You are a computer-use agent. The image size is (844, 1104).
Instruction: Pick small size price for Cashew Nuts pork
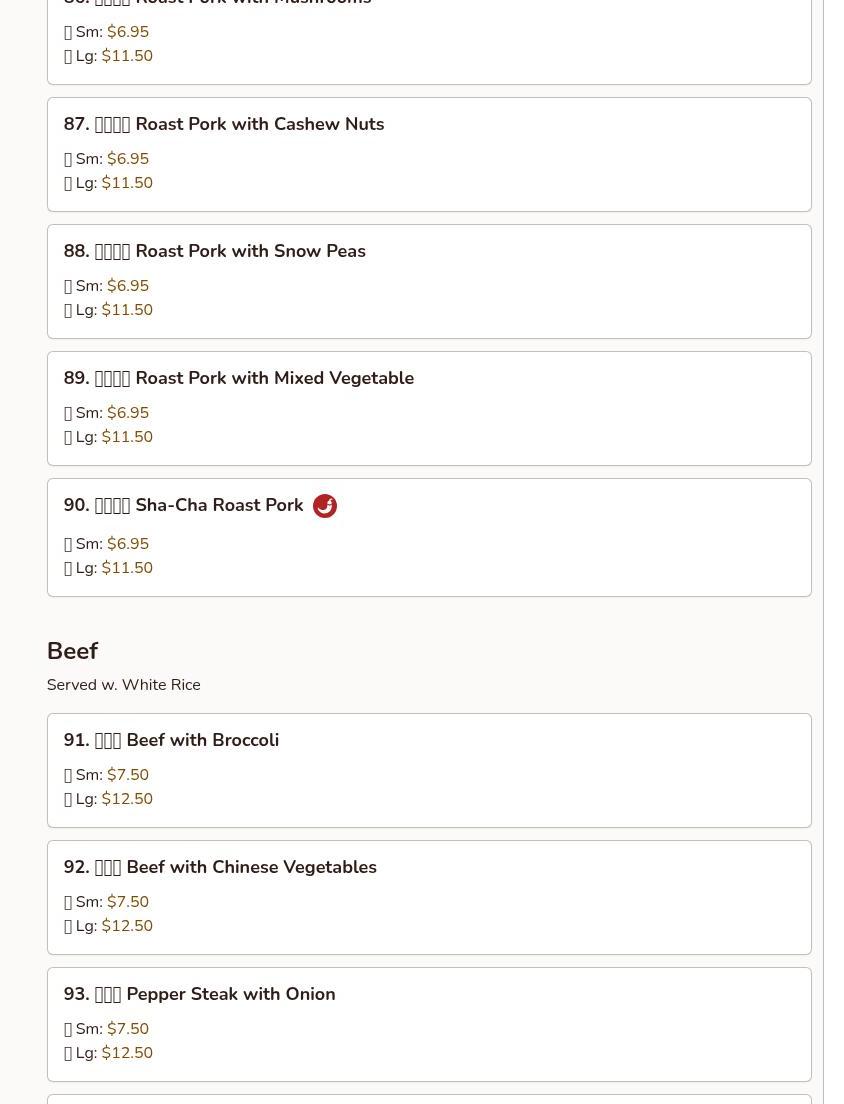[106, 158]
